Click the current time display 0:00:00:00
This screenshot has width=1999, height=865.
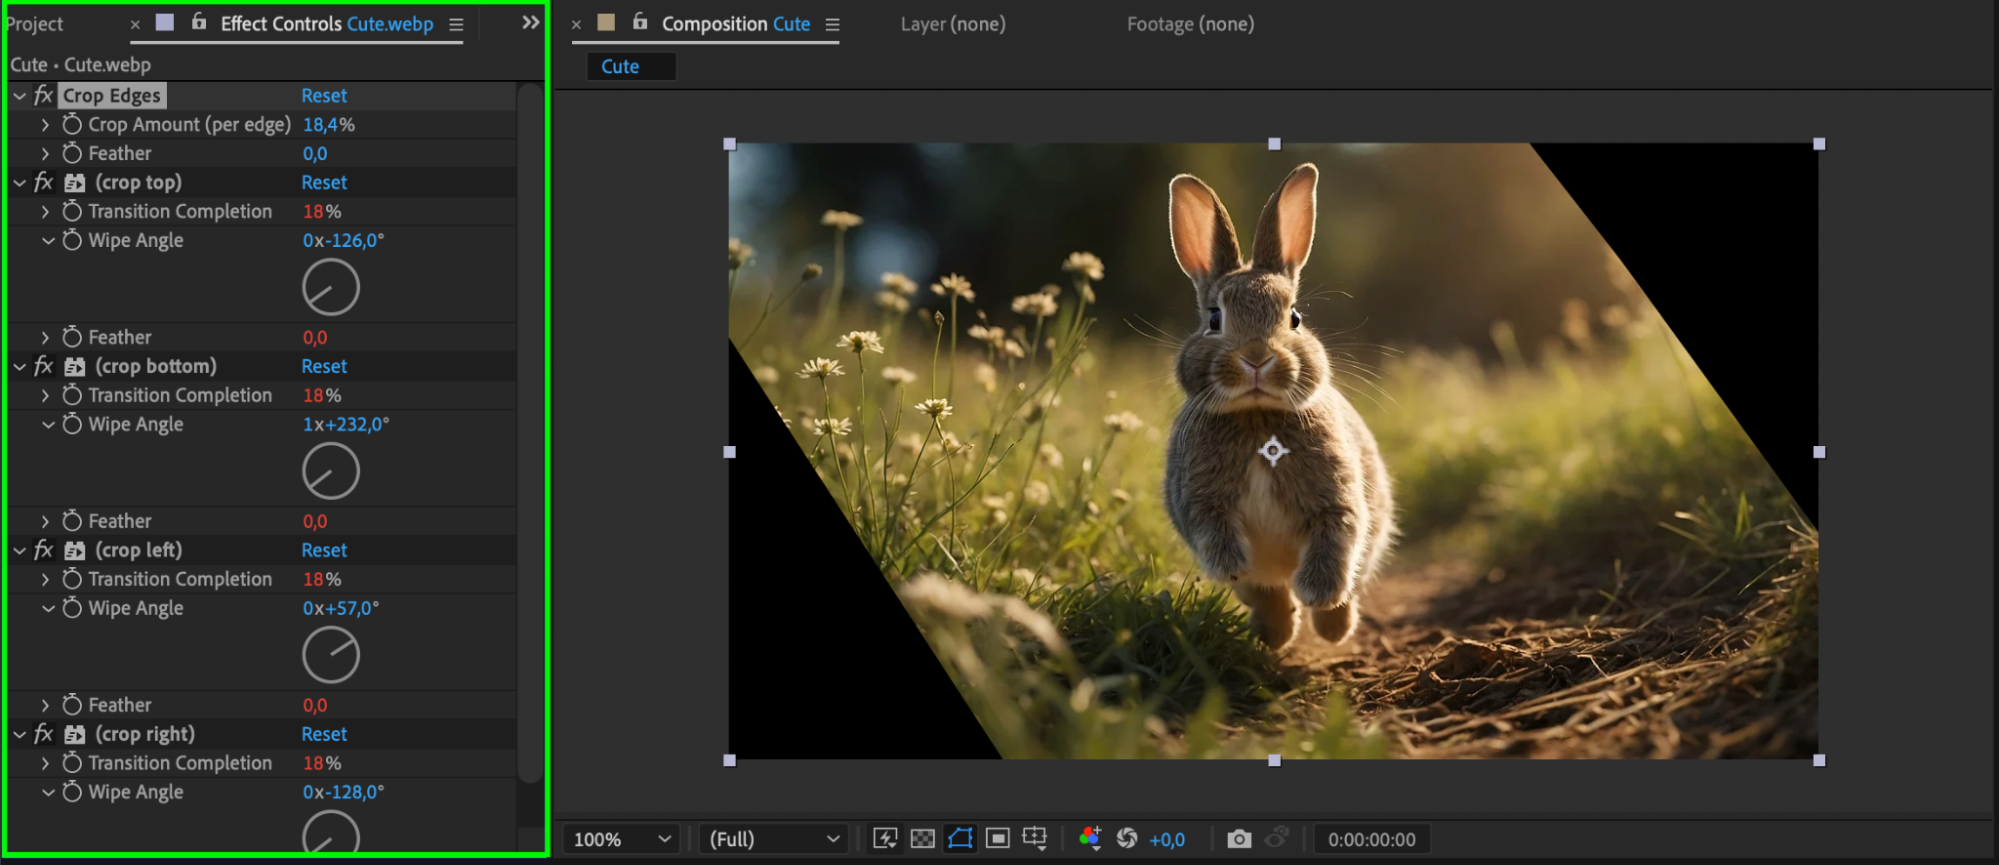click(1371, 839)
